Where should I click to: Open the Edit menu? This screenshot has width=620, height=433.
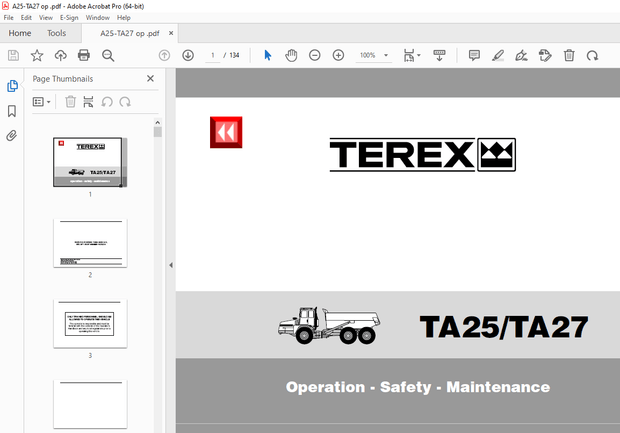[x=26, y=18]
